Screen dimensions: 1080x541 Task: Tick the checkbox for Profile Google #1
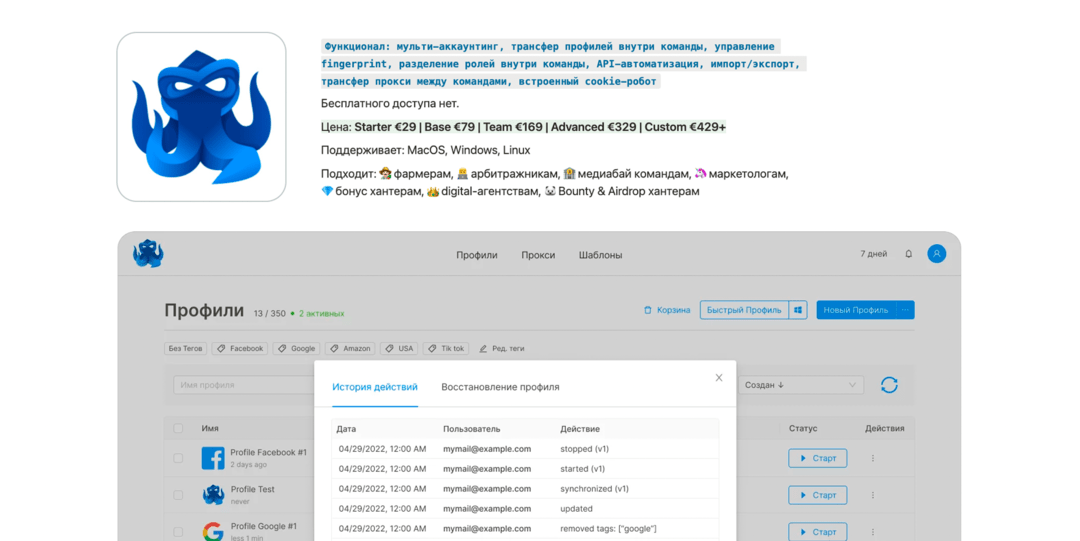[x=178, y=532]
